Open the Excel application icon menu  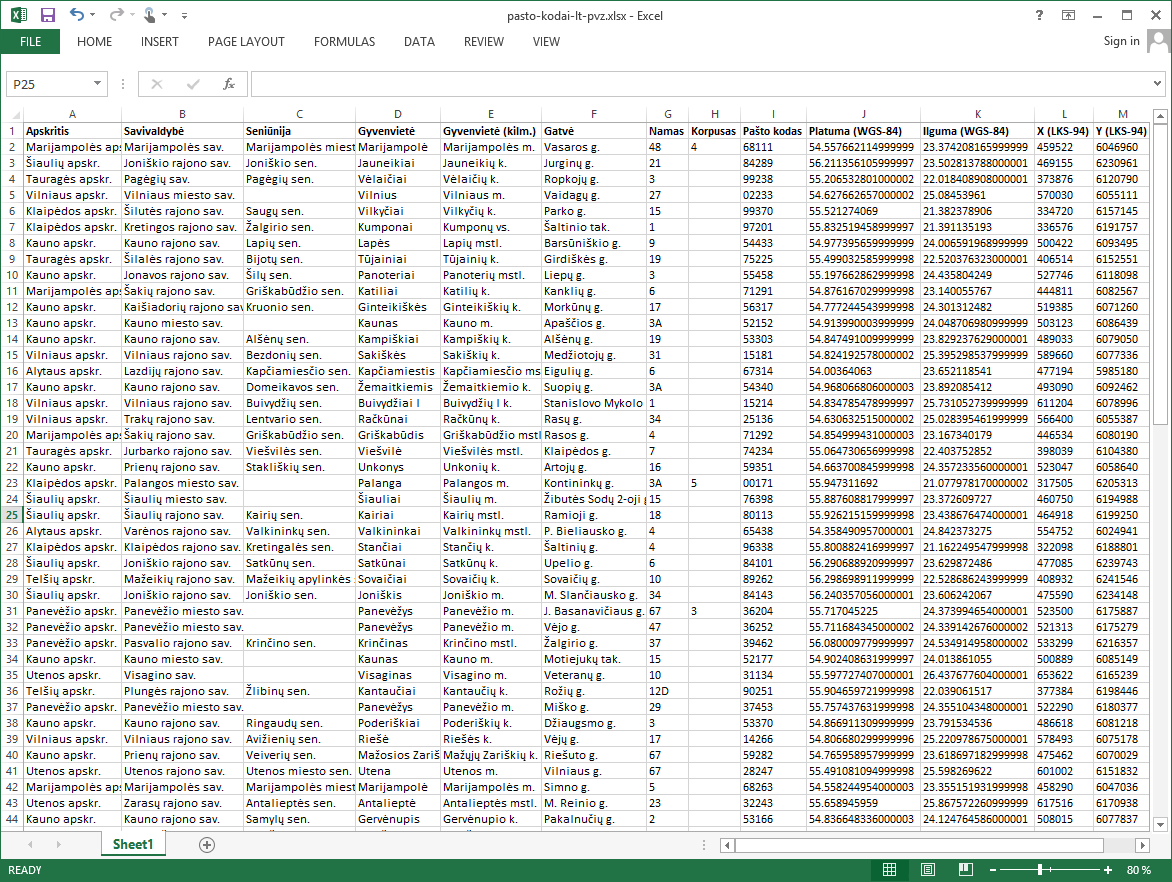(19, 15)
